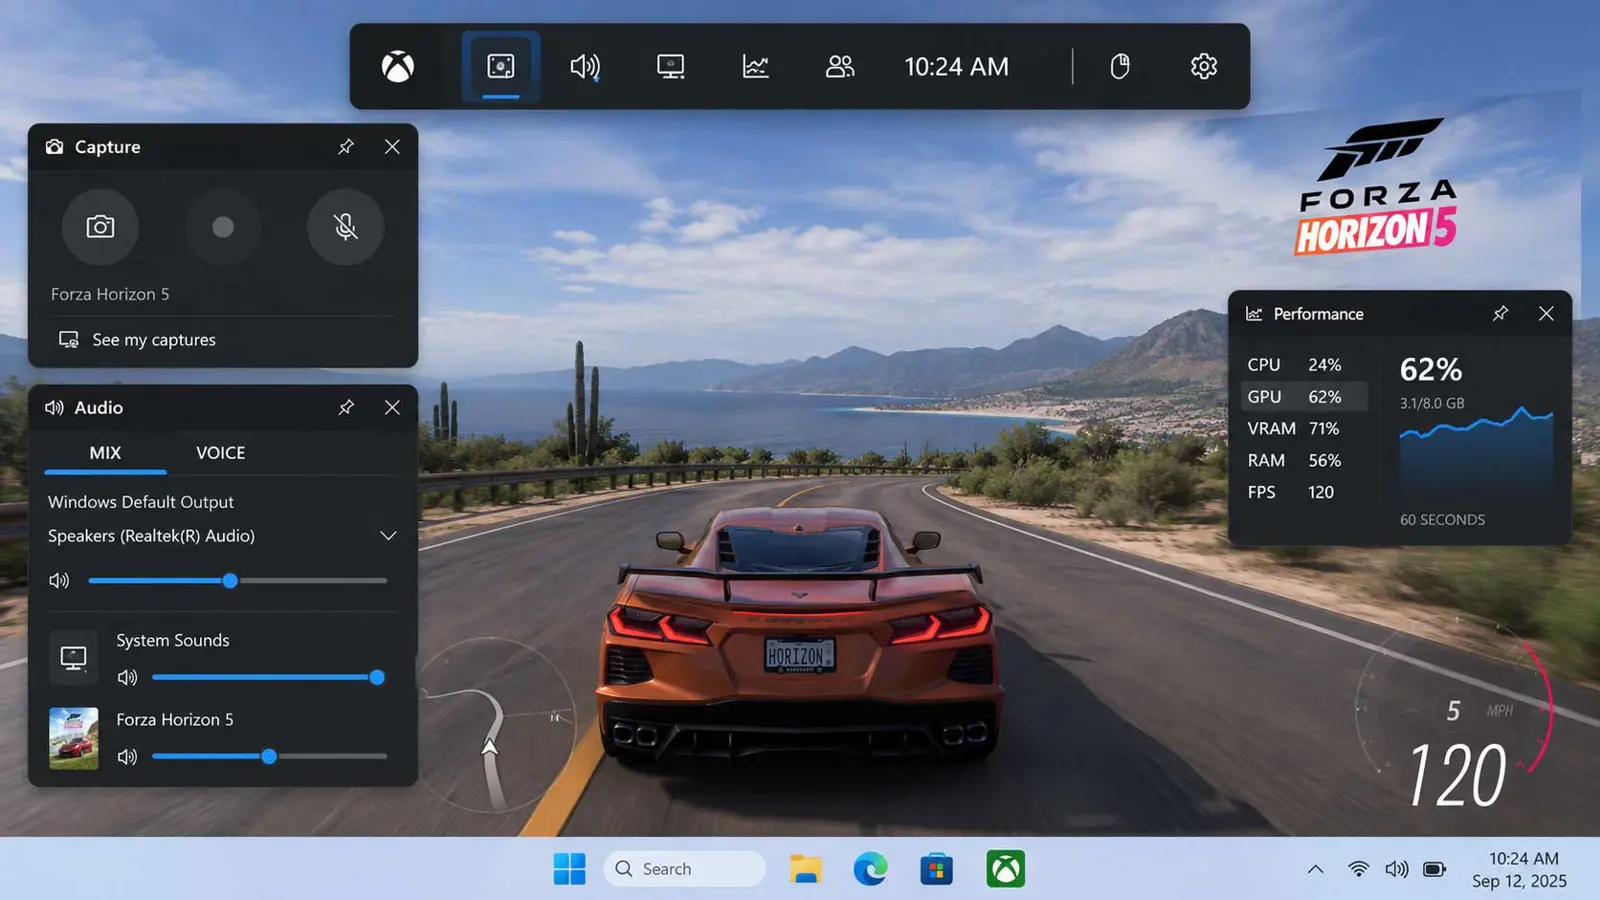The height and width of the screenshot is (900, 1600).
Task: Mute System Sounds speaker icon
Action: pyautogui.click(x=127, y=678)
